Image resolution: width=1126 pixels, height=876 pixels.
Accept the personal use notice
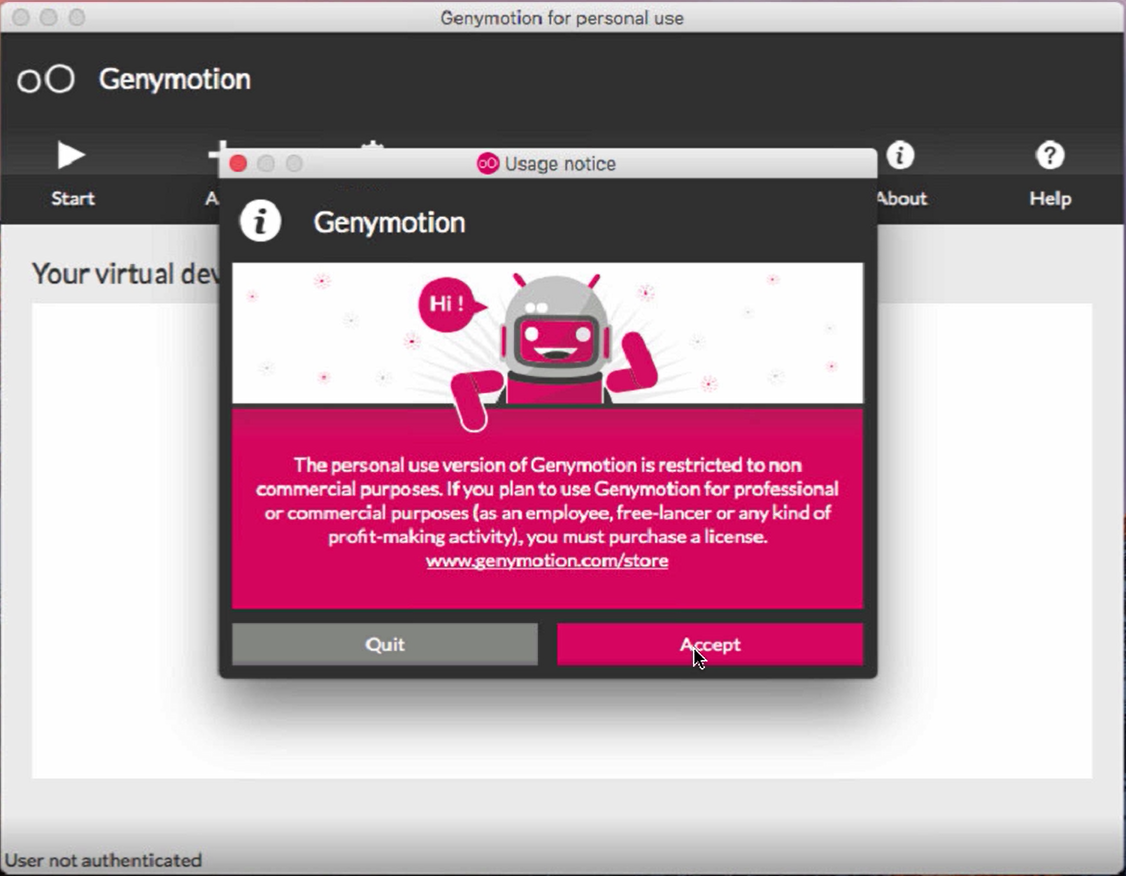[709, 644]
